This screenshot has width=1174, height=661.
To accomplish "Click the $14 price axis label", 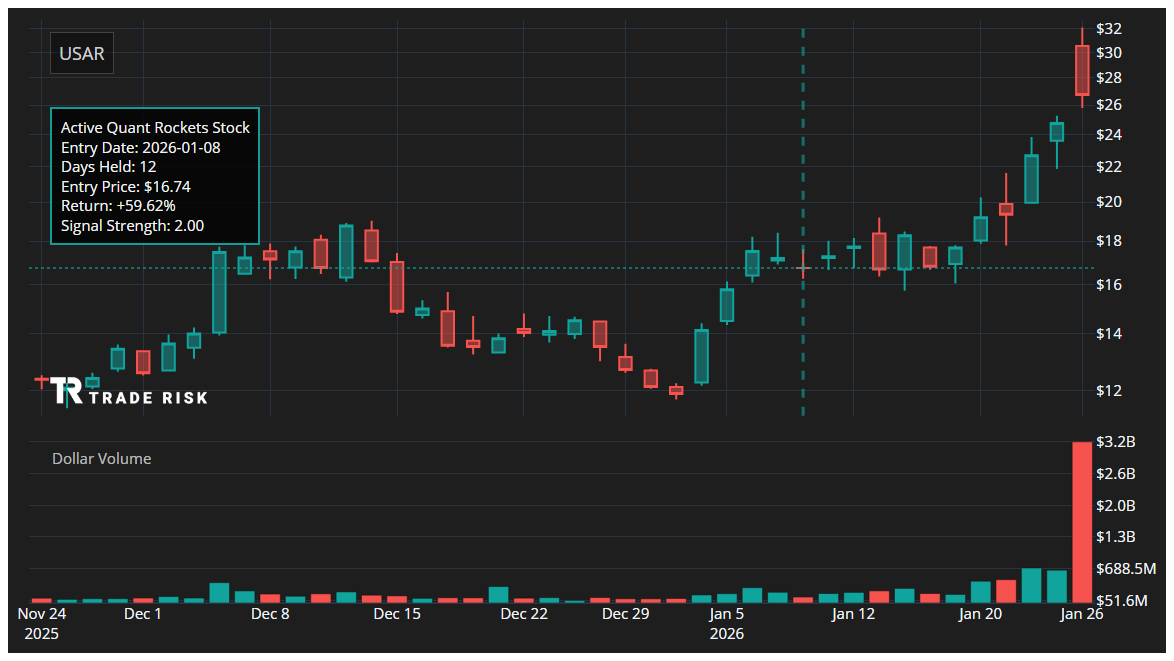I will (1109, 334).
